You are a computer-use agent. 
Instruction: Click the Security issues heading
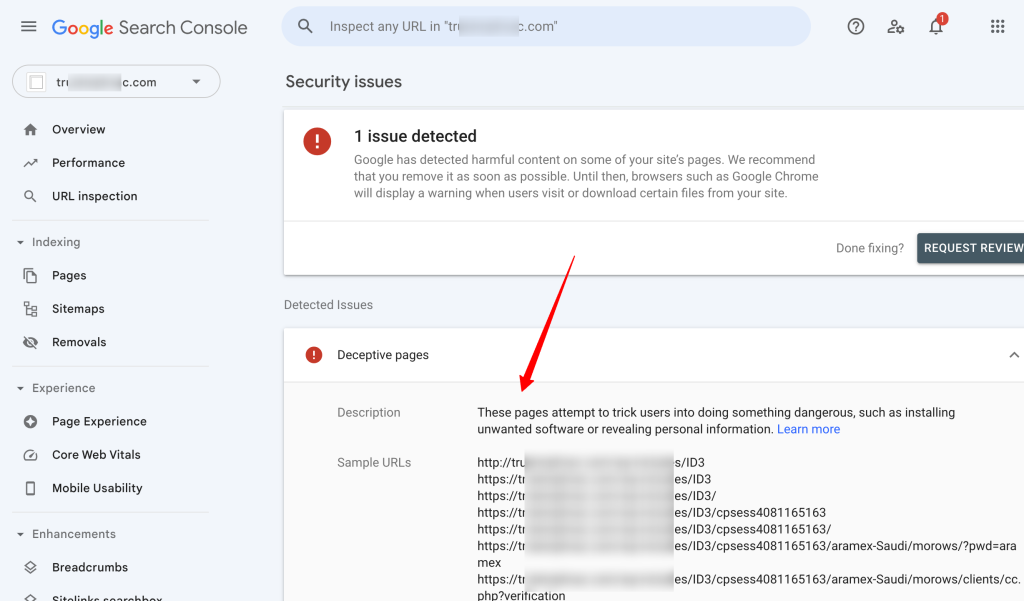[344, 82]
